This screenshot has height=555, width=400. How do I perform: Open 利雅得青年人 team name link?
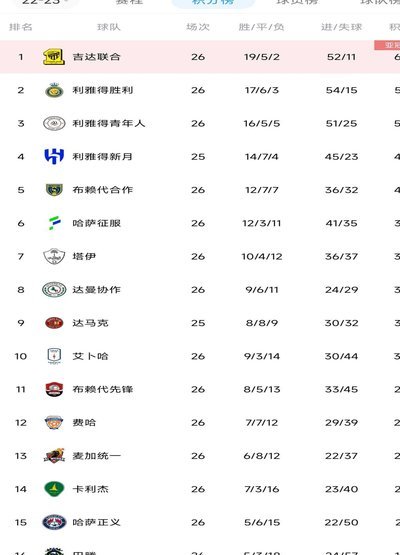click(109, 123)
